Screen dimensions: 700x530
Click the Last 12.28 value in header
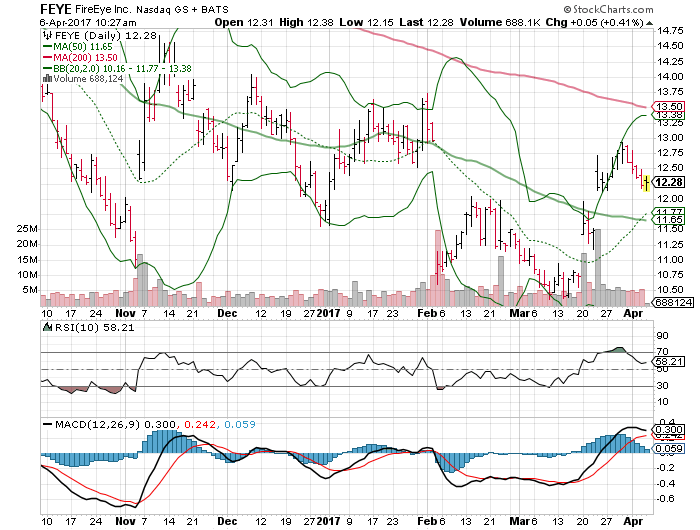click(426, 22)
